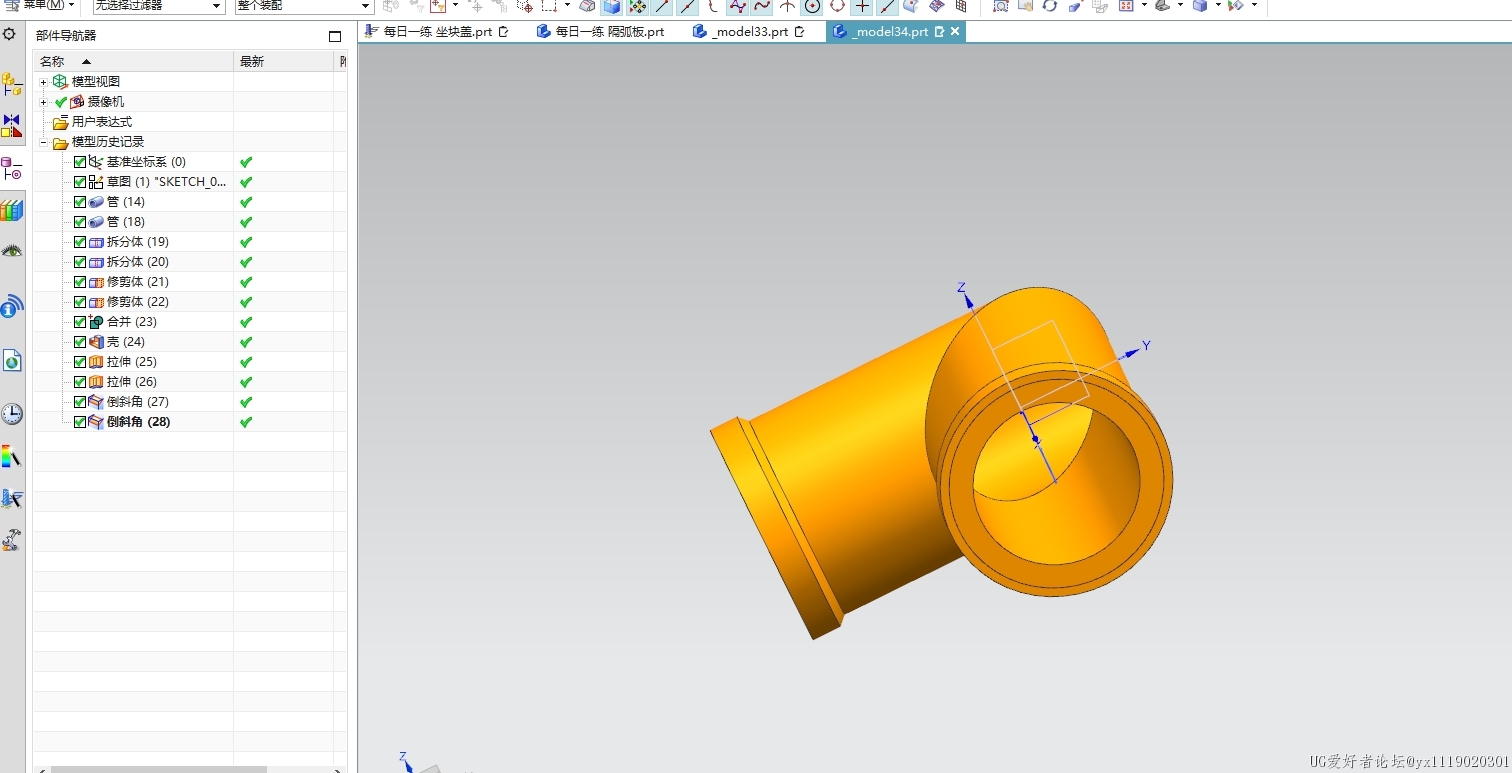1512x773 pixels.
Task: Open dropdown arrow beside shaded cube icon
Action: 1218,6
